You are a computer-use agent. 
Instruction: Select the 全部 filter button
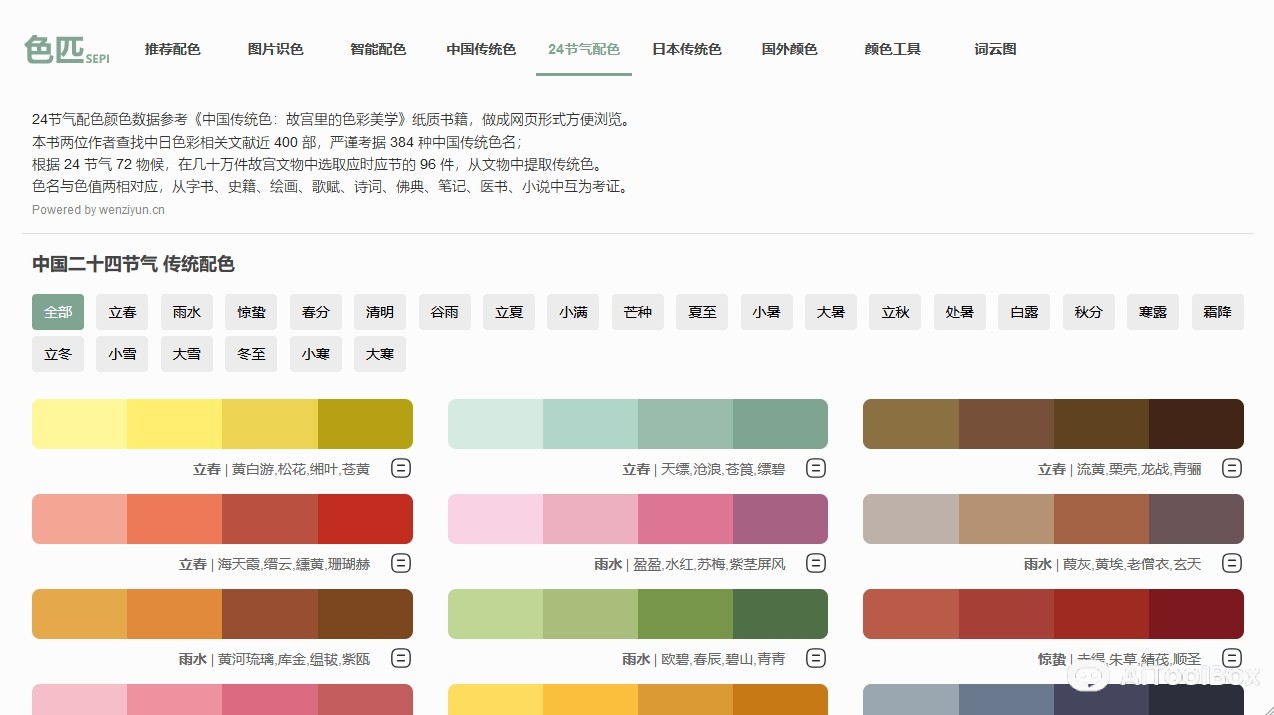pyautogui.click(x=57, y=311)
